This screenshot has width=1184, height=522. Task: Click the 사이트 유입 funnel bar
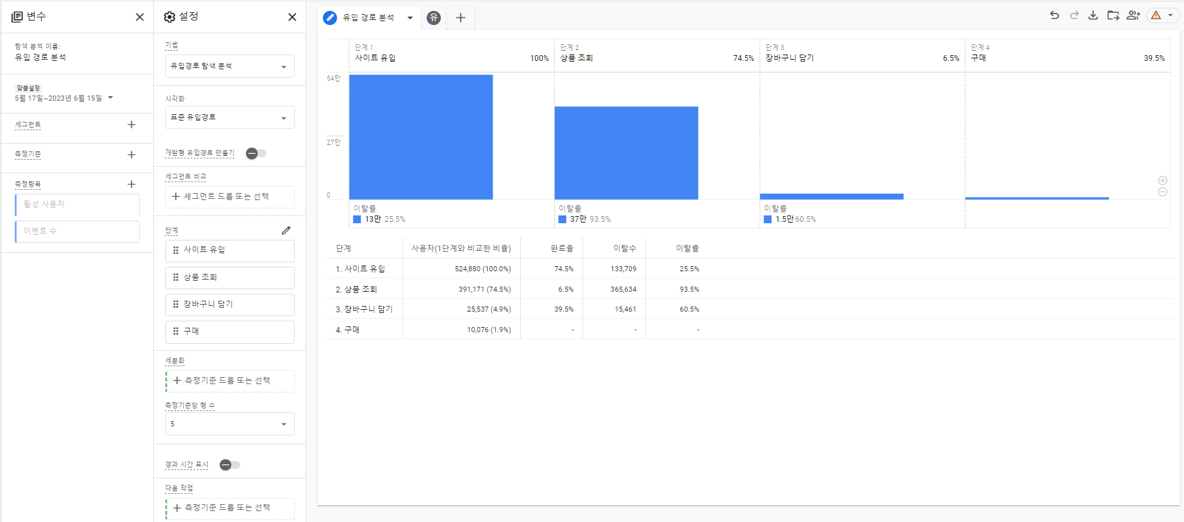coord(421,137)
